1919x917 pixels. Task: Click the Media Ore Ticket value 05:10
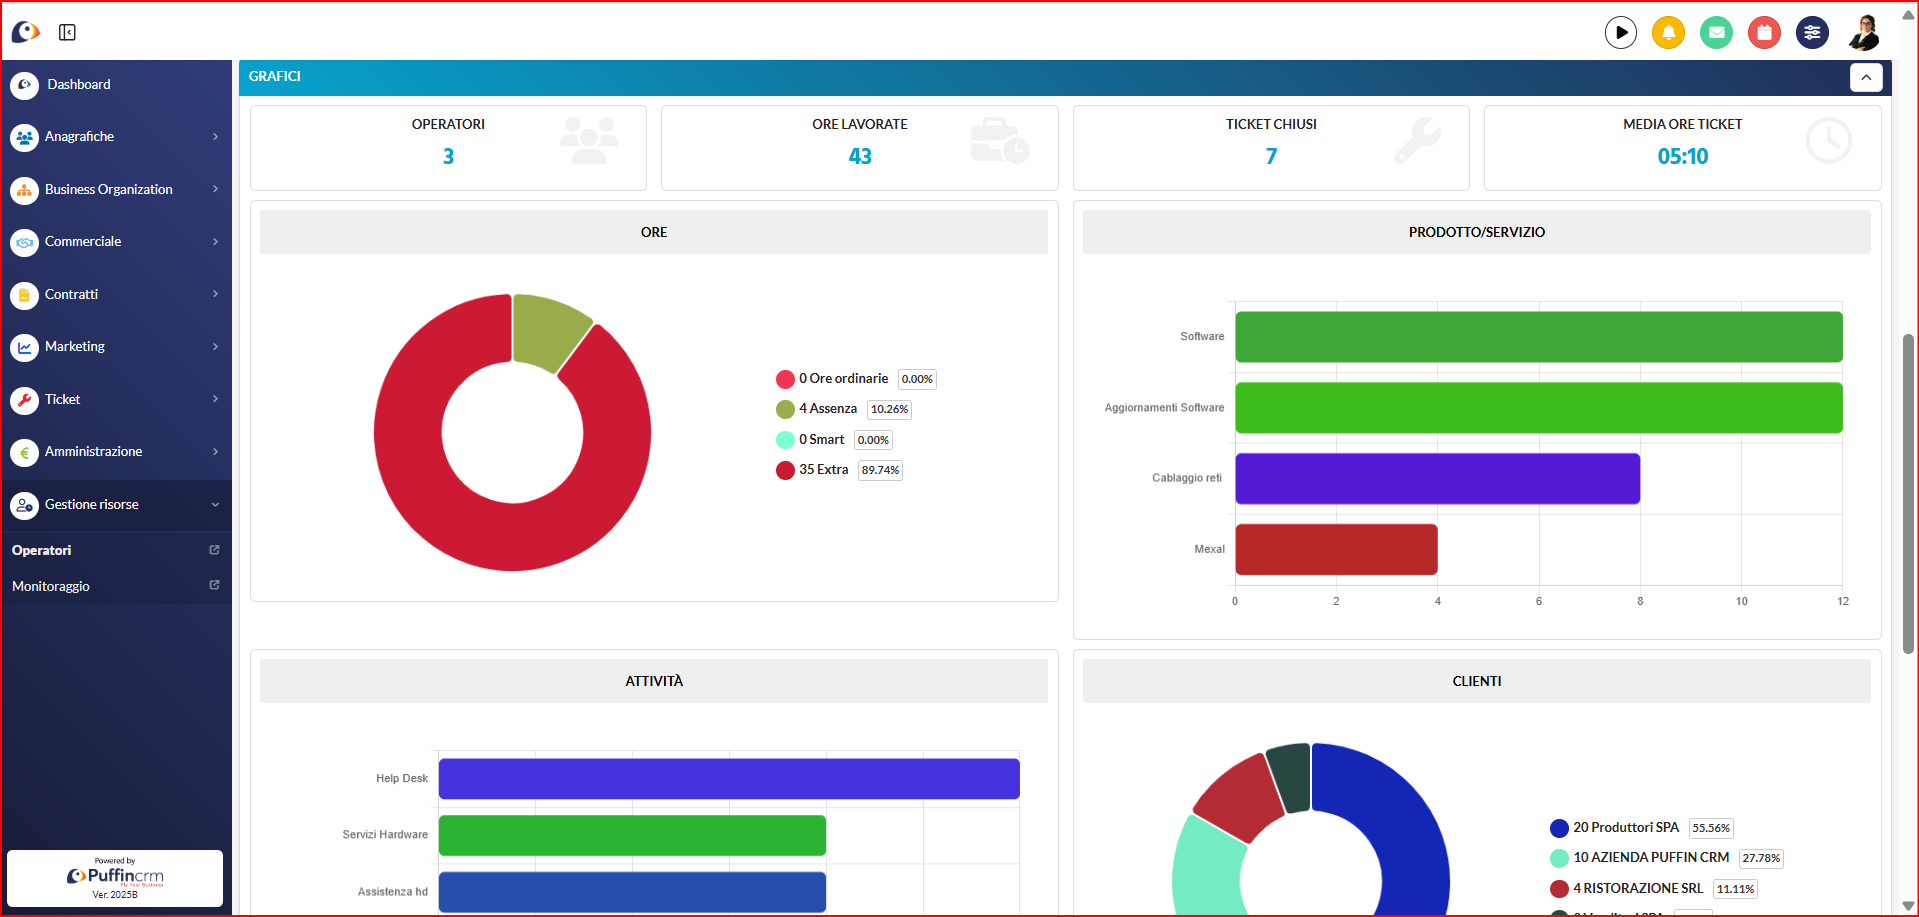pyautogui.click(x=1683, y=157)
